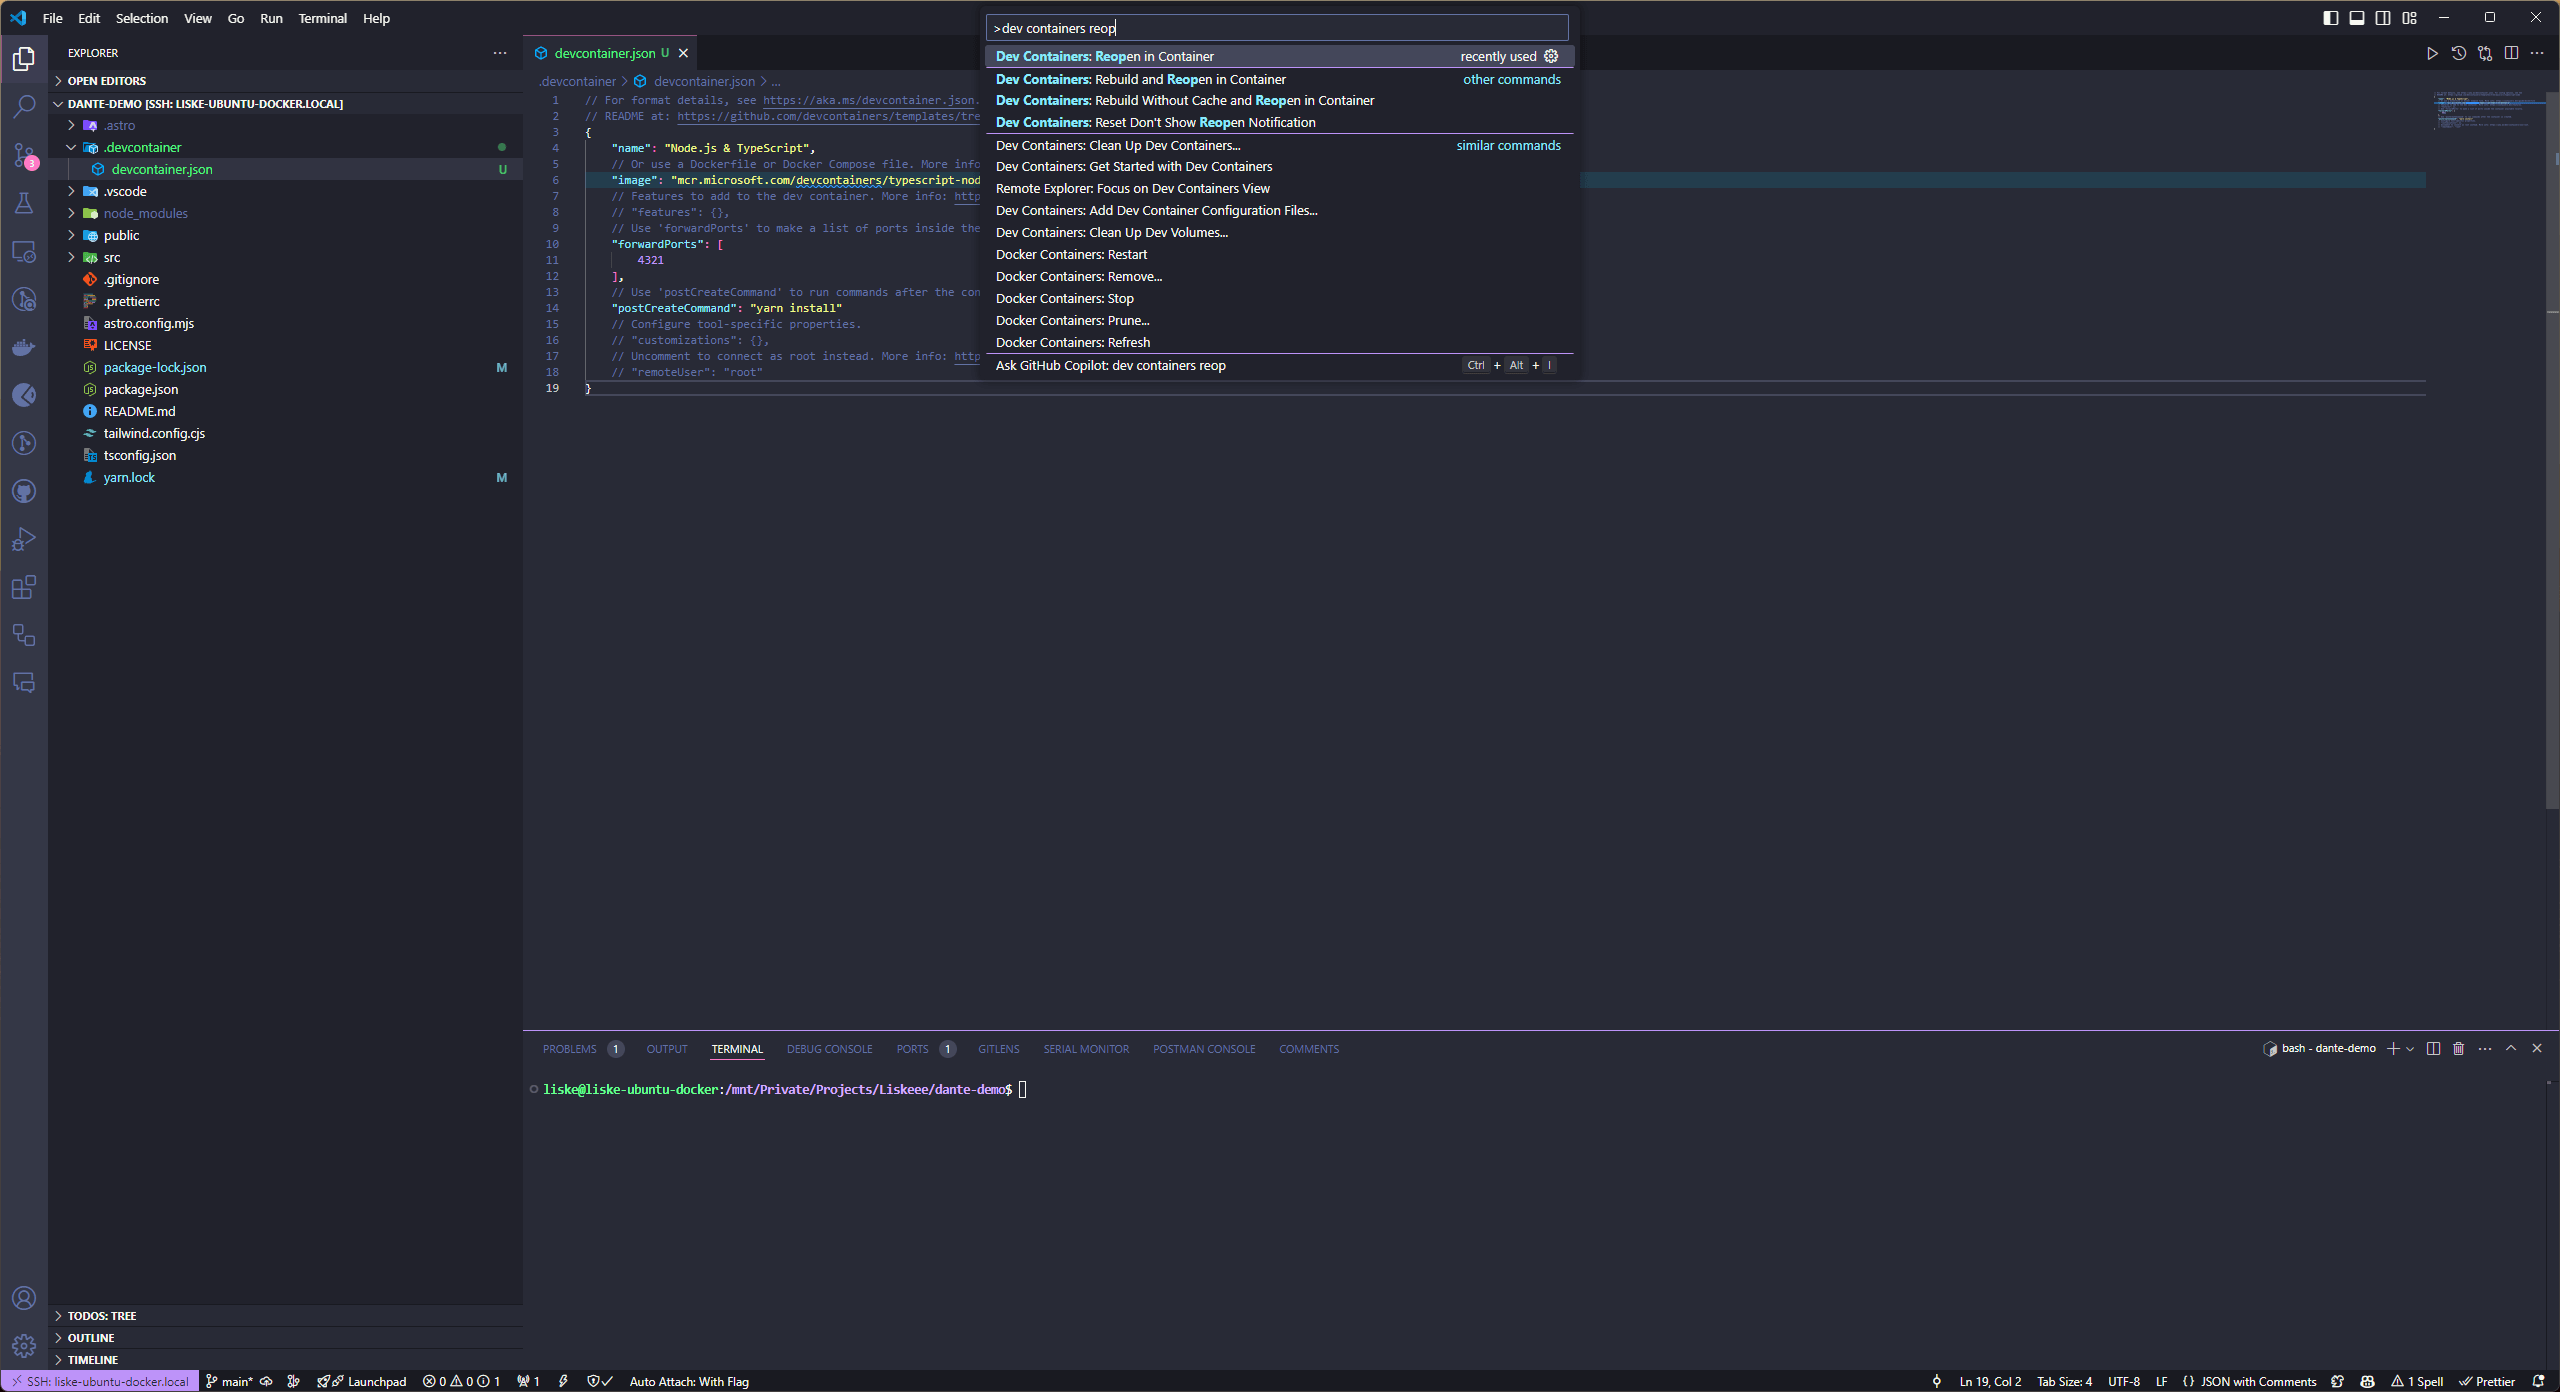Choose Docker Containers: Restart command
This screenshot has height=1392, width=2560.
point(1279,254)
